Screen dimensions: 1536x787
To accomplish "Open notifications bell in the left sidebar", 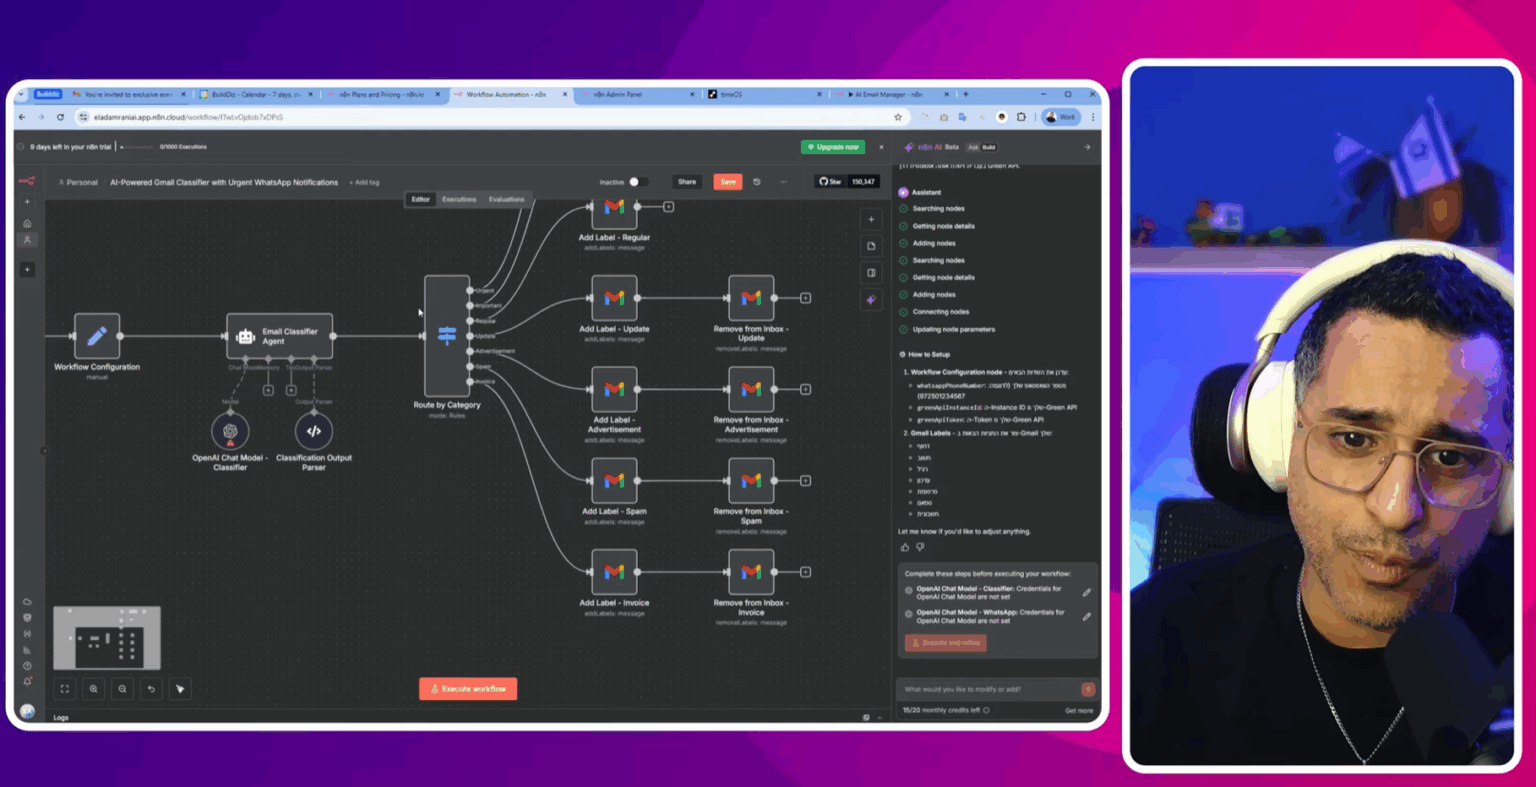I will pyautogui.click(x=27, y=680).
